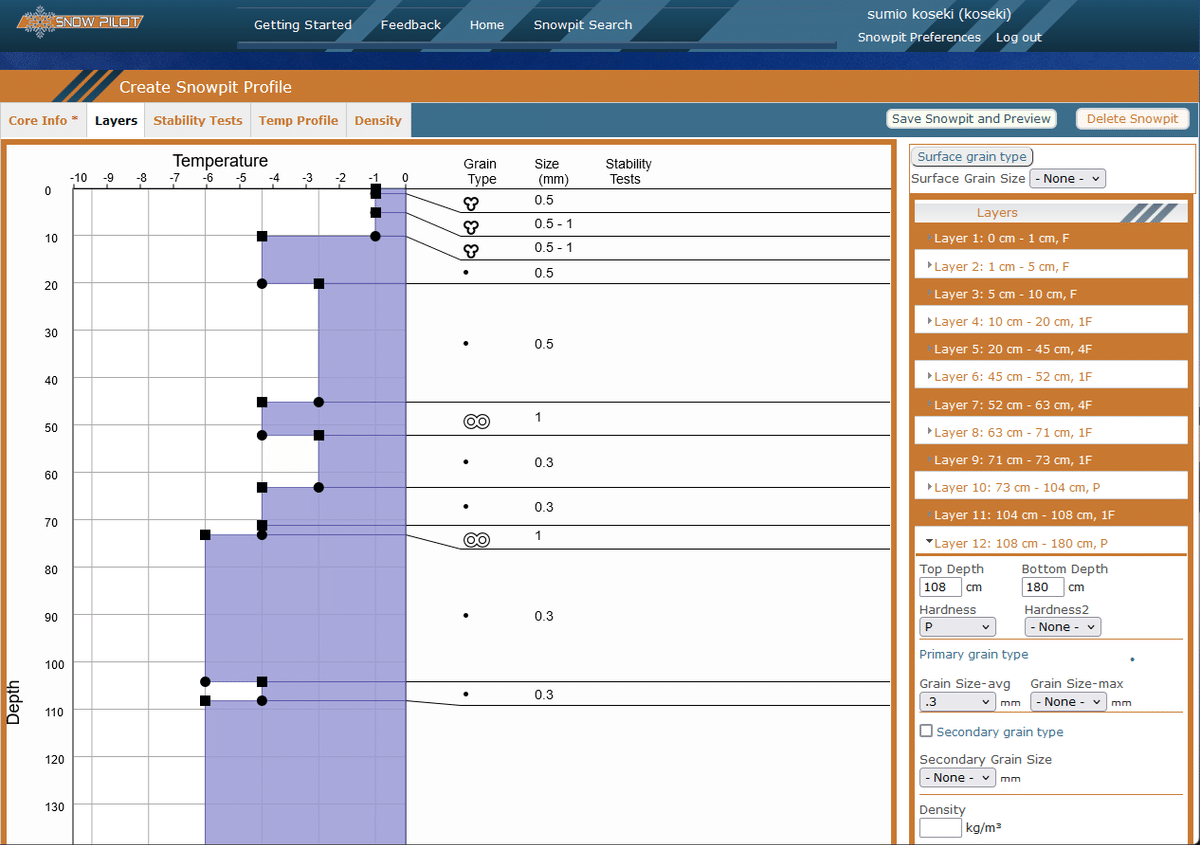Viewport: 1200px width, 845px height.
Task: Expand Layer 4: 10 cm - 20 cm
Action: point(1050,322)
